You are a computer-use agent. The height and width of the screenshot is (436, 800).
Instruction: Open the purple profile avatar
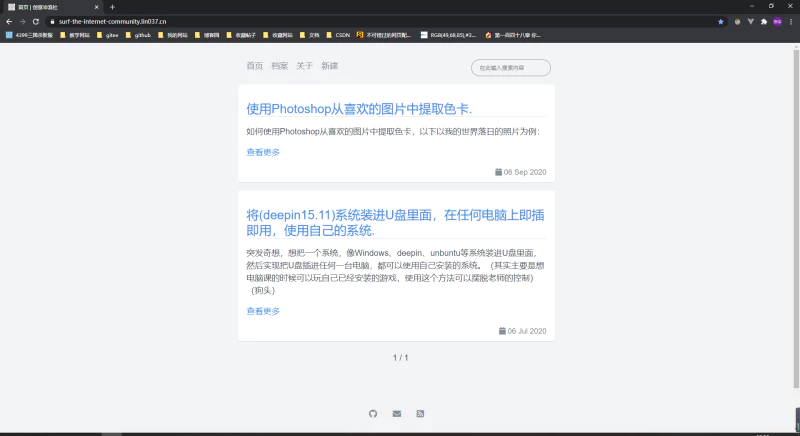777,21
